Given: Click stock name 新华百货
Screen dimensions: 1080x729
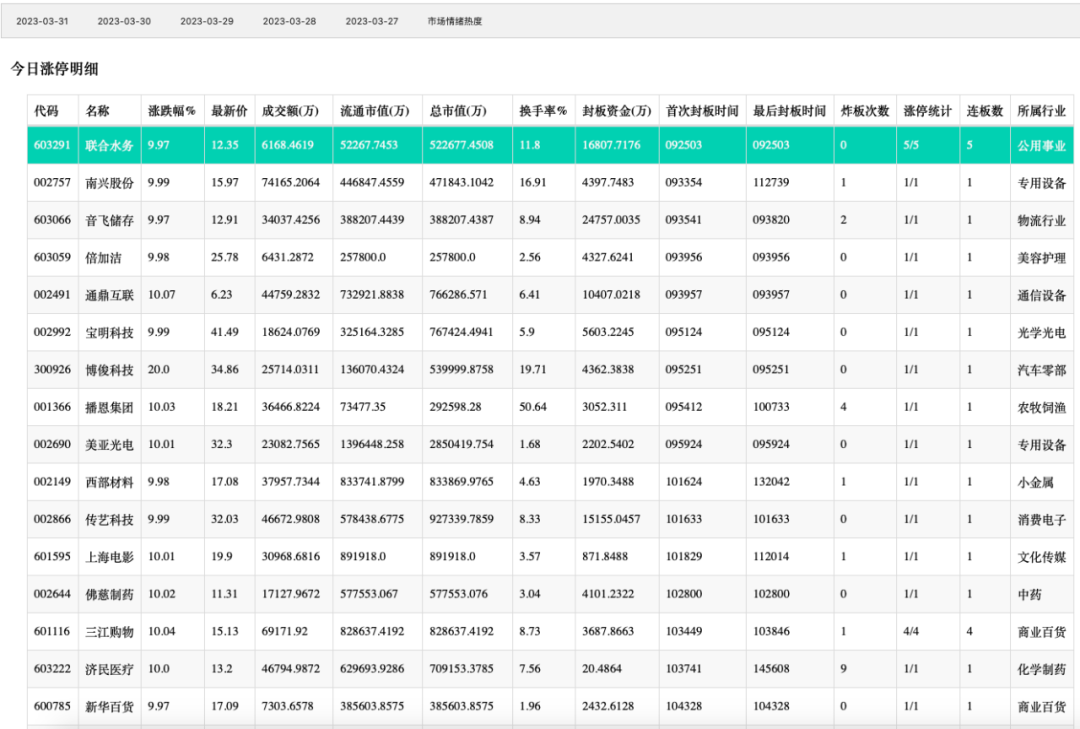Looking at the screenshot, I should (110, 706).
